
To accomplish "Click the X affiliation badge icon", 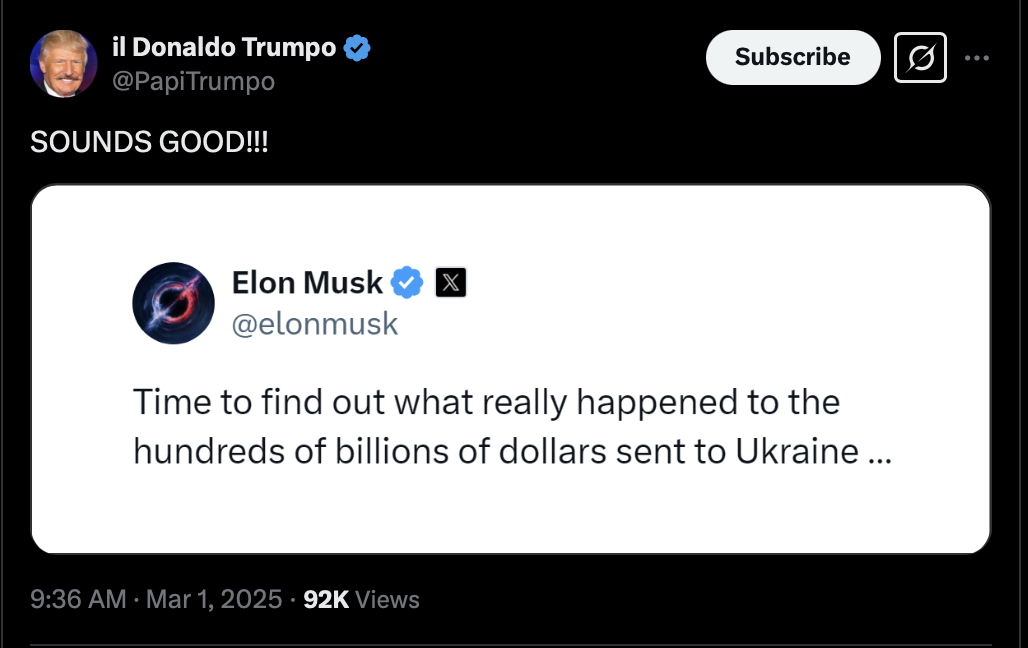I will click(x=451, y=284).
